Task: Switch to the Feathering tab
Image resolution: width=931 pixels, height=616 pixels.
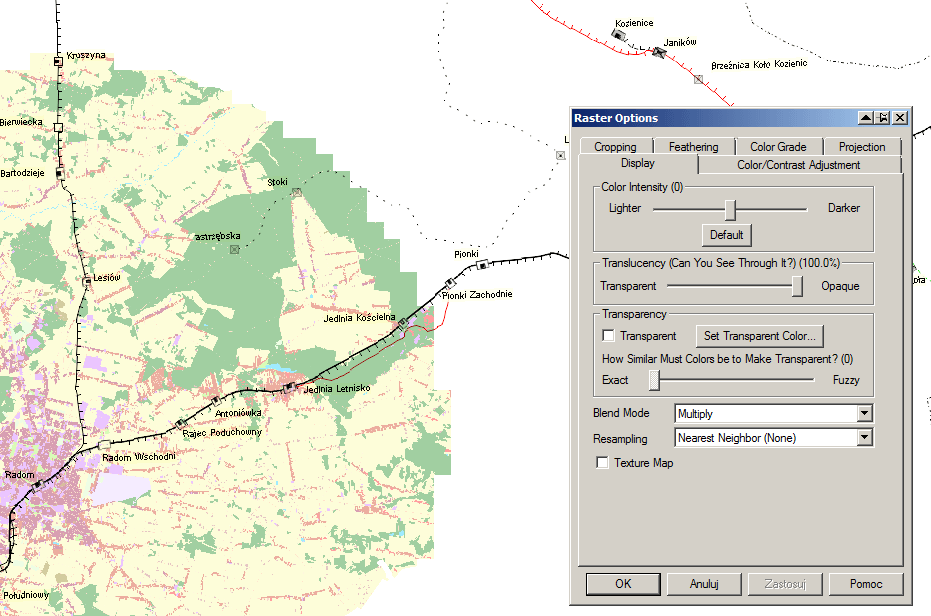Action: (x=693, y=147)
